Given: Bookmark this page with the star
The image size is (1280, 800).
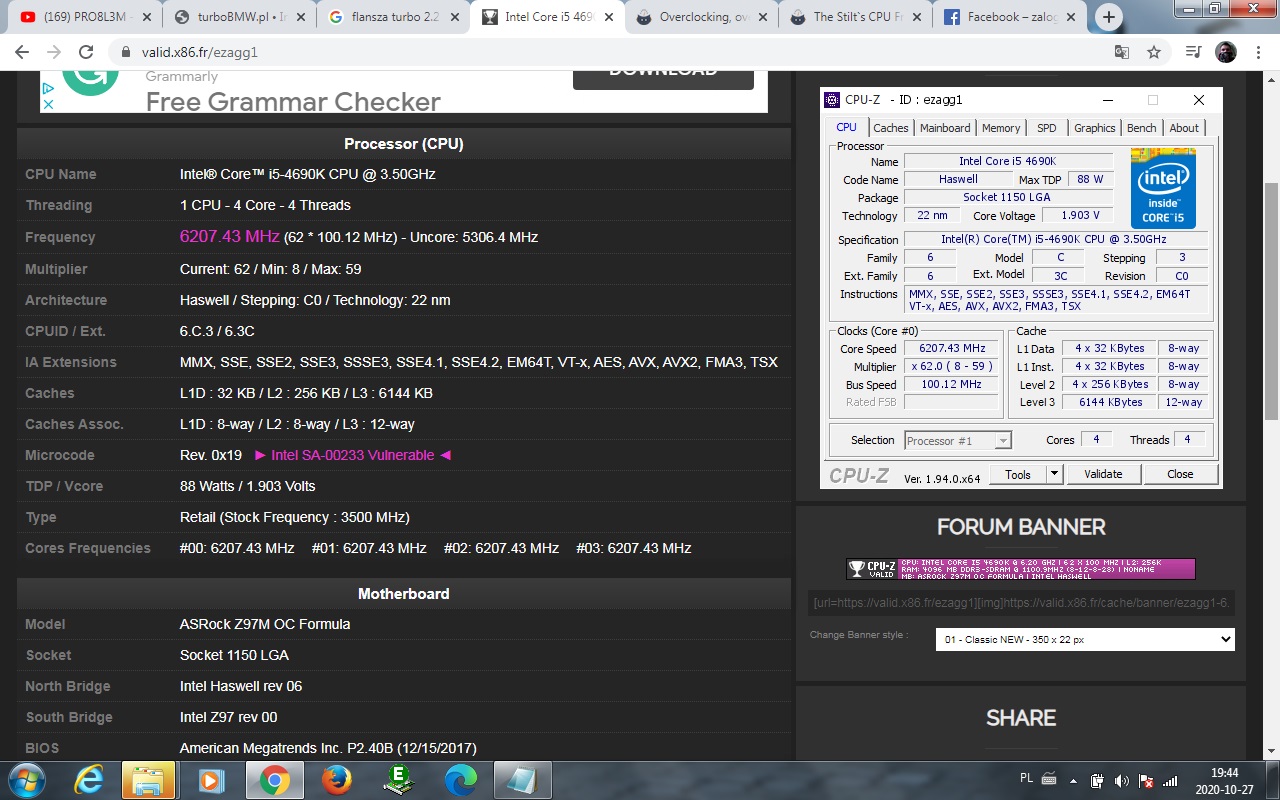Looking at the screenshot, I should (1154, 52).
